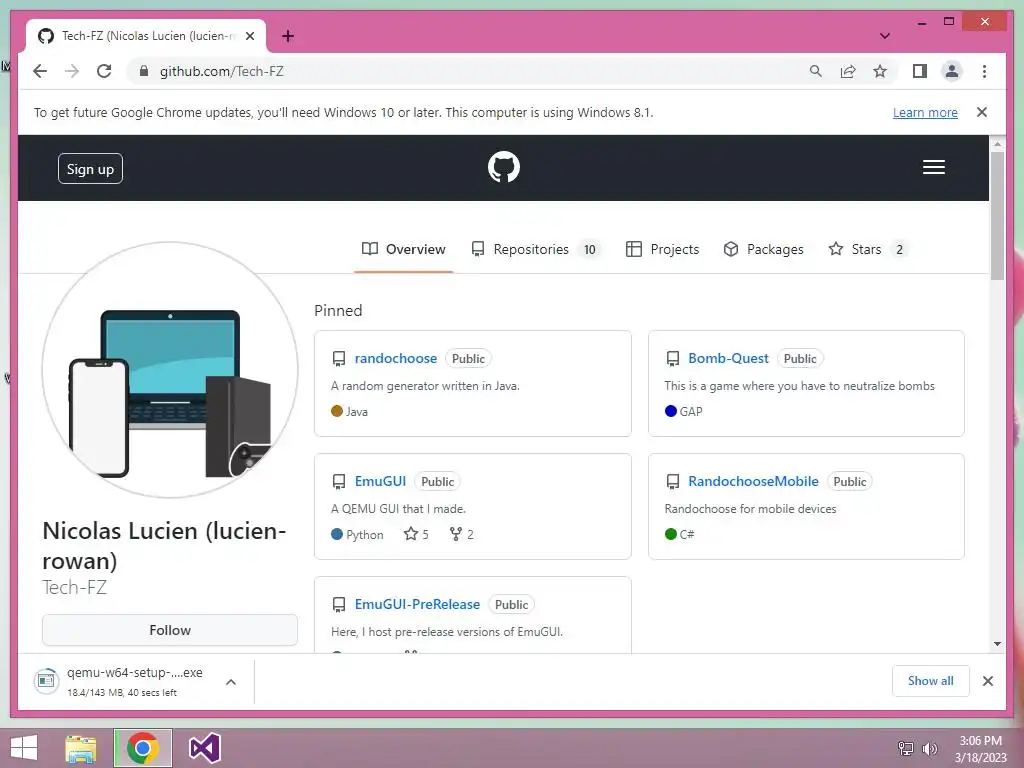The image size is (1024, 768).
Task: Click the 'A QEMU GUI that I made.' description
Action: click(398, 509)
